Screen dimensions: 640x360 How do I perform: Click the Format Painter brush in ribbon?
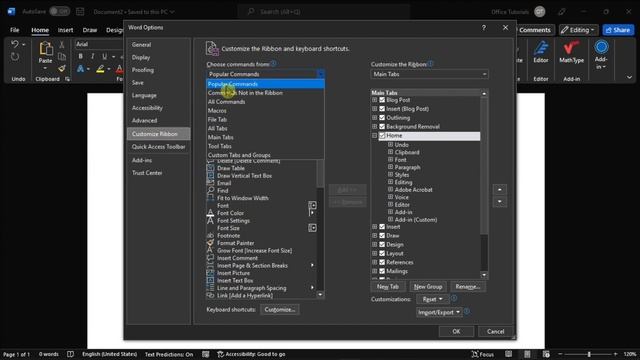click(62, 69)
